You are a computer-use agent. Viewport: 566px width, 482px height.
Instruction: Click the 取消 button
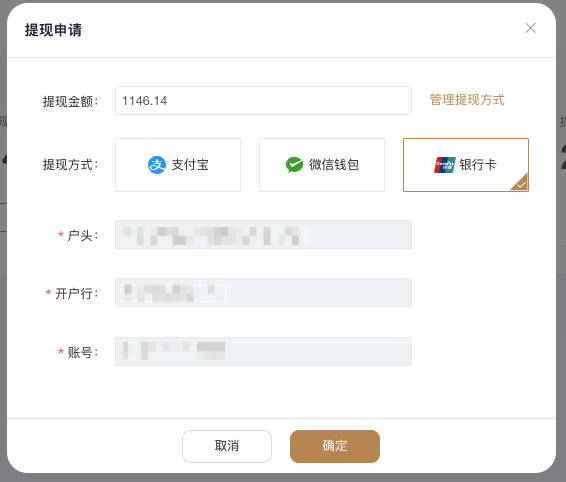click(x=227, y=446)
